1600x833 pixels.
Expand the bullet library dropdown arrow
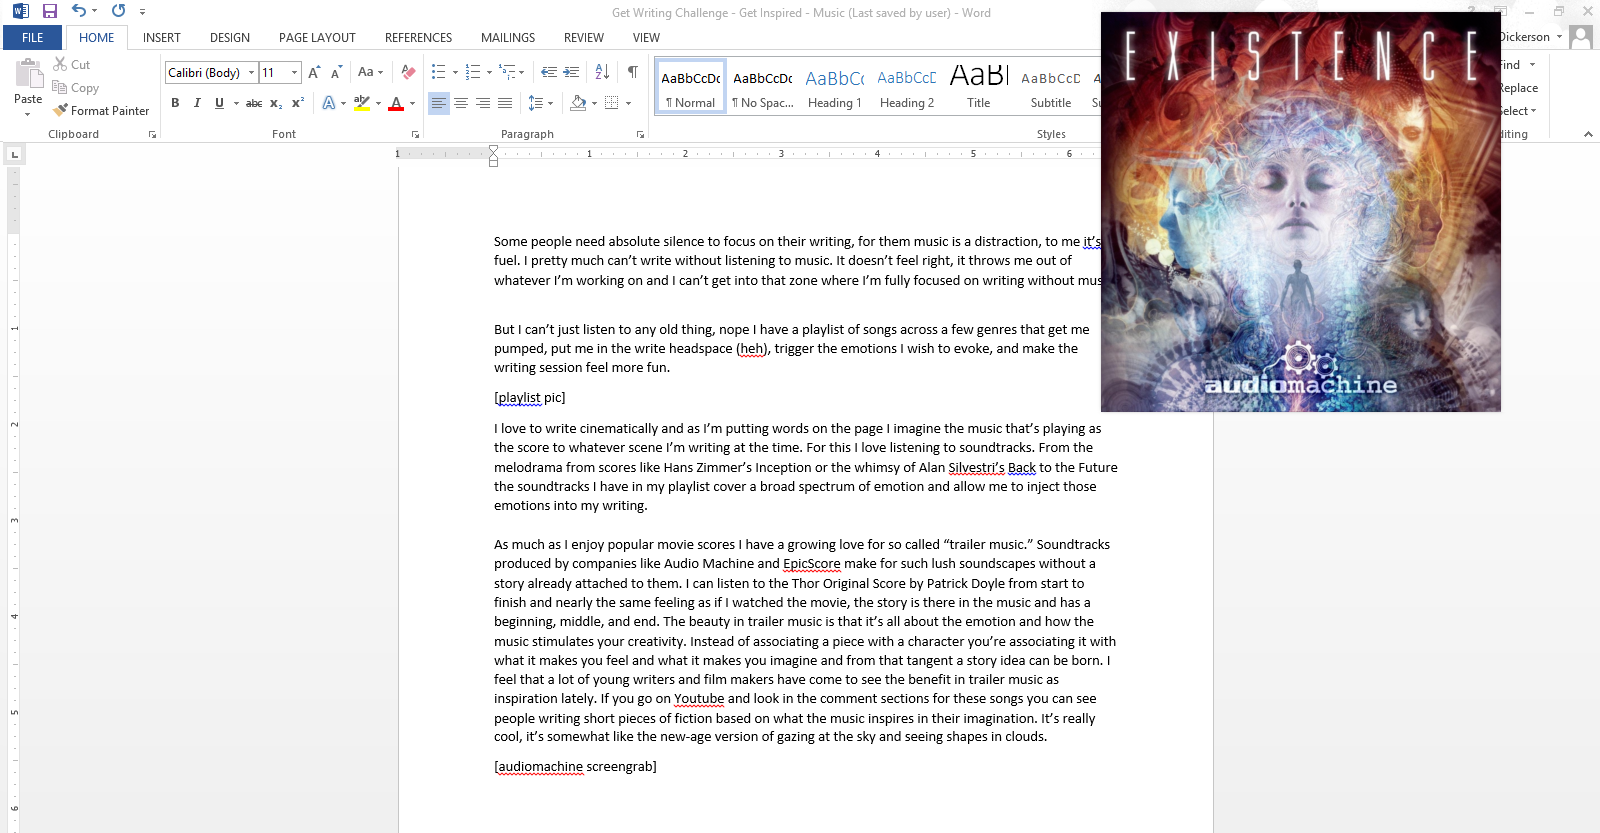click(x=455, y=72)
